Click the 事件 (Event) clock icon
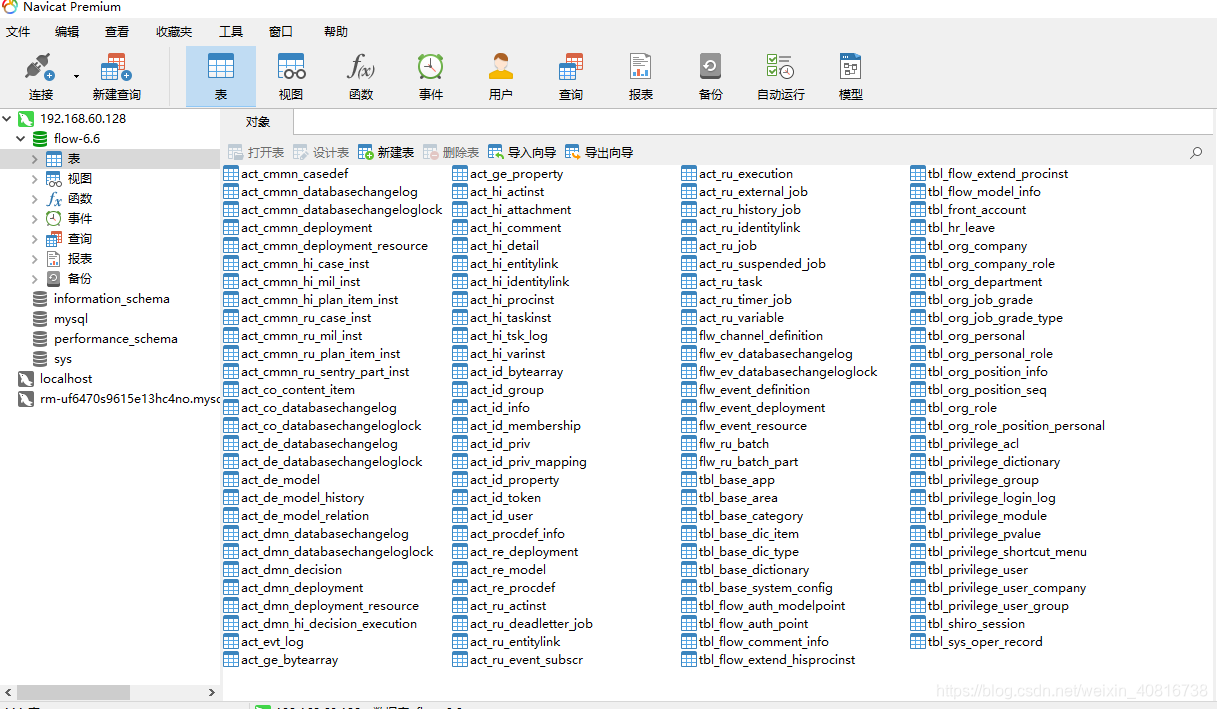Image resolution: width=1217 pixels, height=709 pixels. [431, 77]
